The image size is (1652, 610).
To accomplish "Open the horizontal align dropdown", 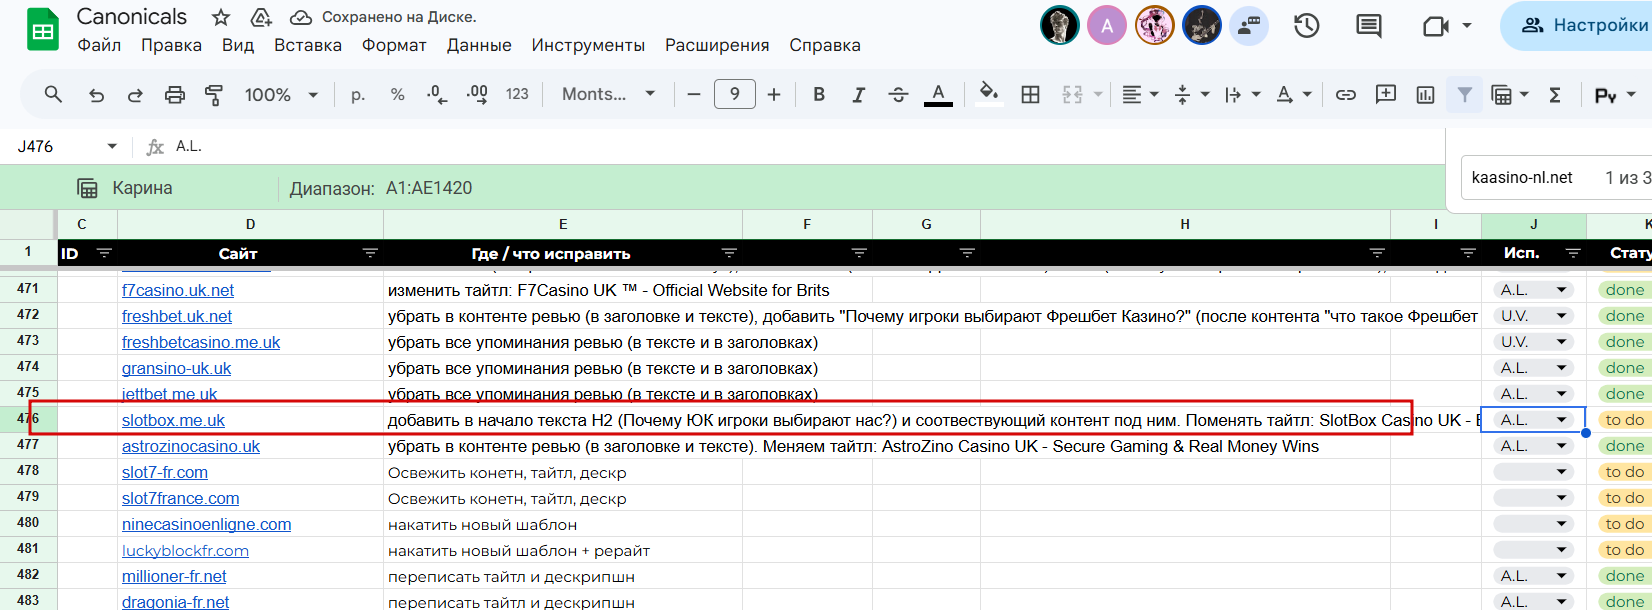I will point(1139,94).
